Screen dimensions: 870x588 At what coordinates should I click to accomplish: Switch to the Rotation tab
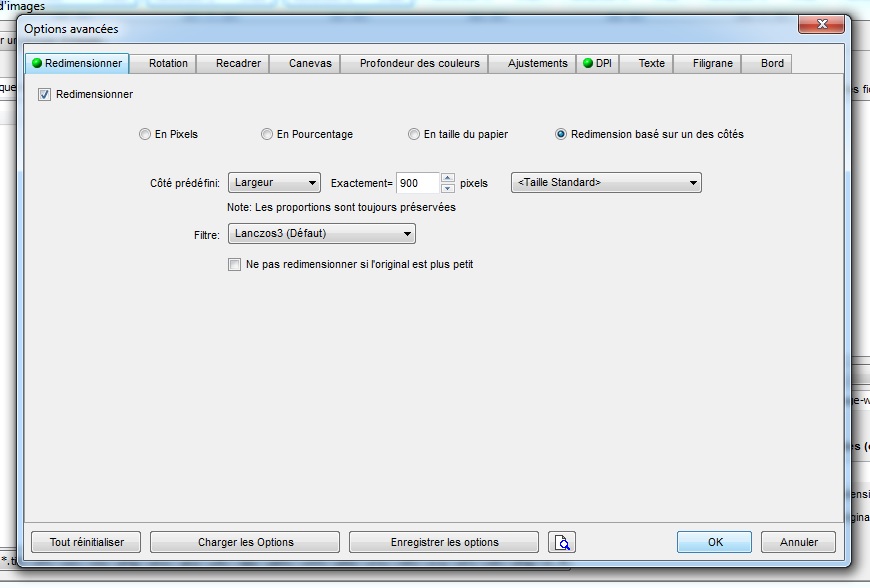[168, 63]
